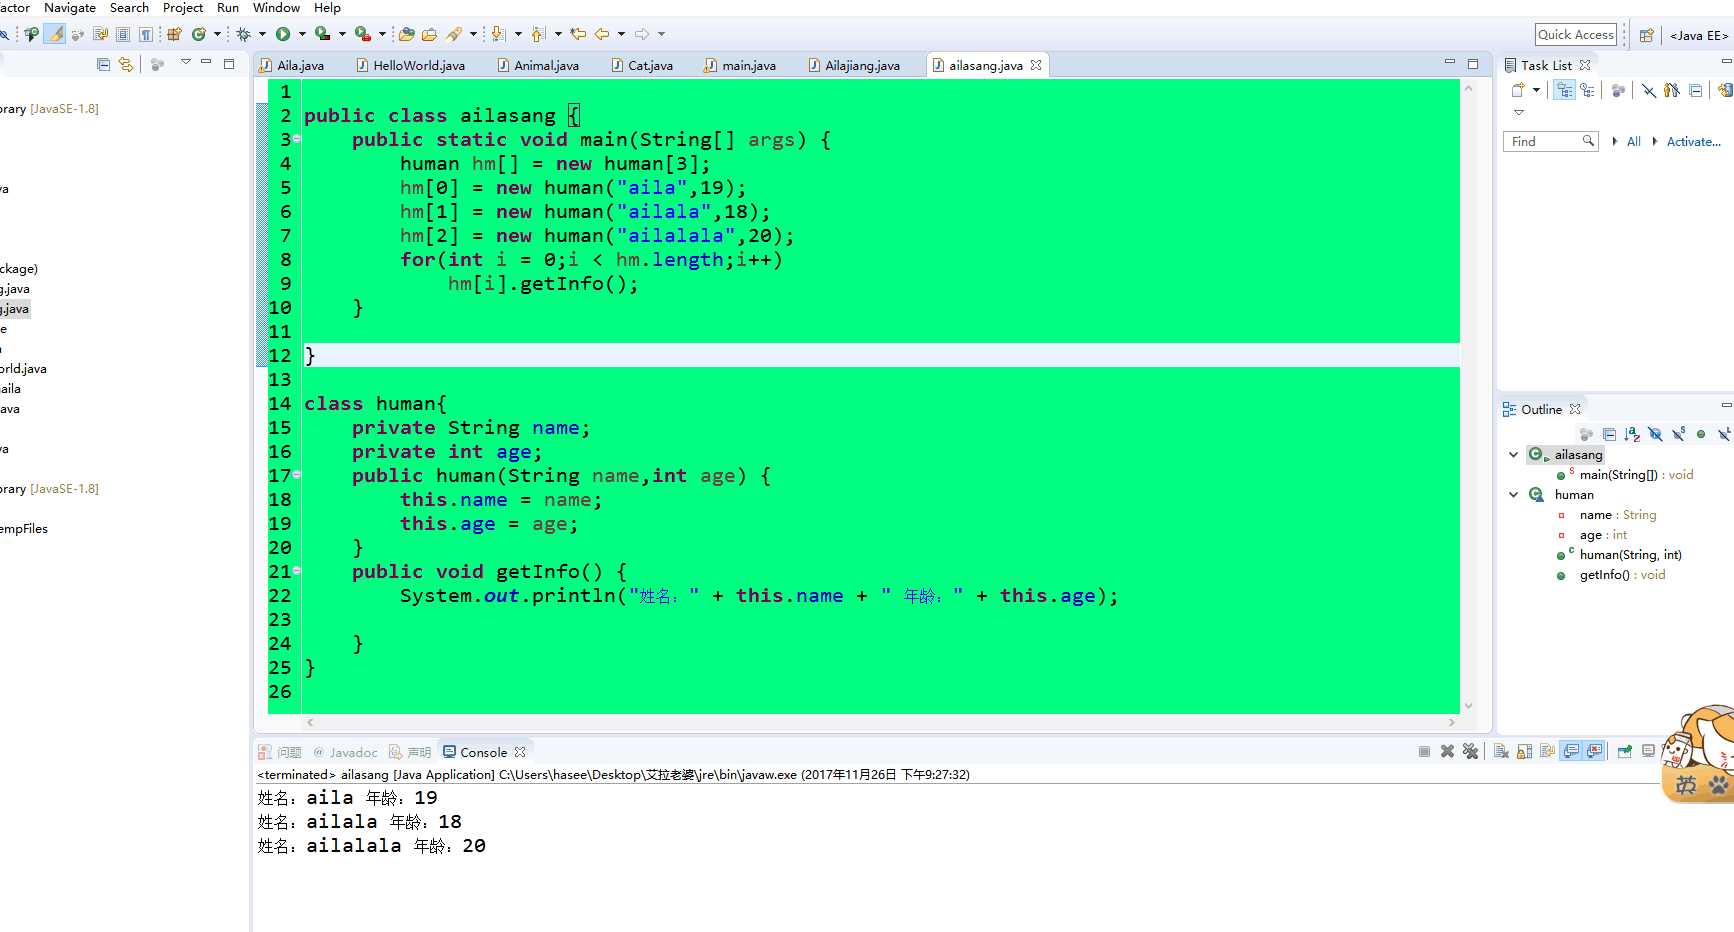The height and width of the screenshot is (932, 1734).
Task: Toggle Hide Static Members in Outline
Action: (x=1678, y=434)
